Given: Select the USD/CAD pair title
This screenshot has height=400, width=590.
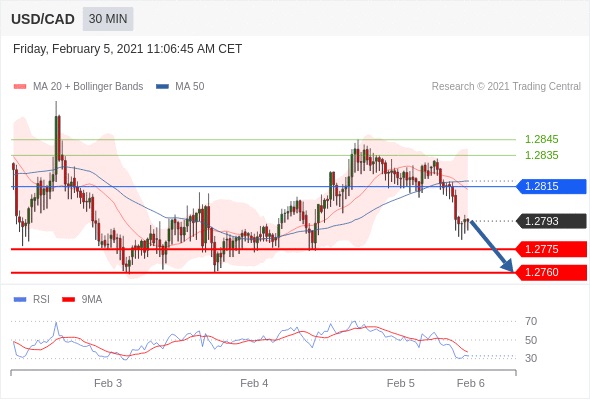Looking at the screenshot, I should pos(43,19).
